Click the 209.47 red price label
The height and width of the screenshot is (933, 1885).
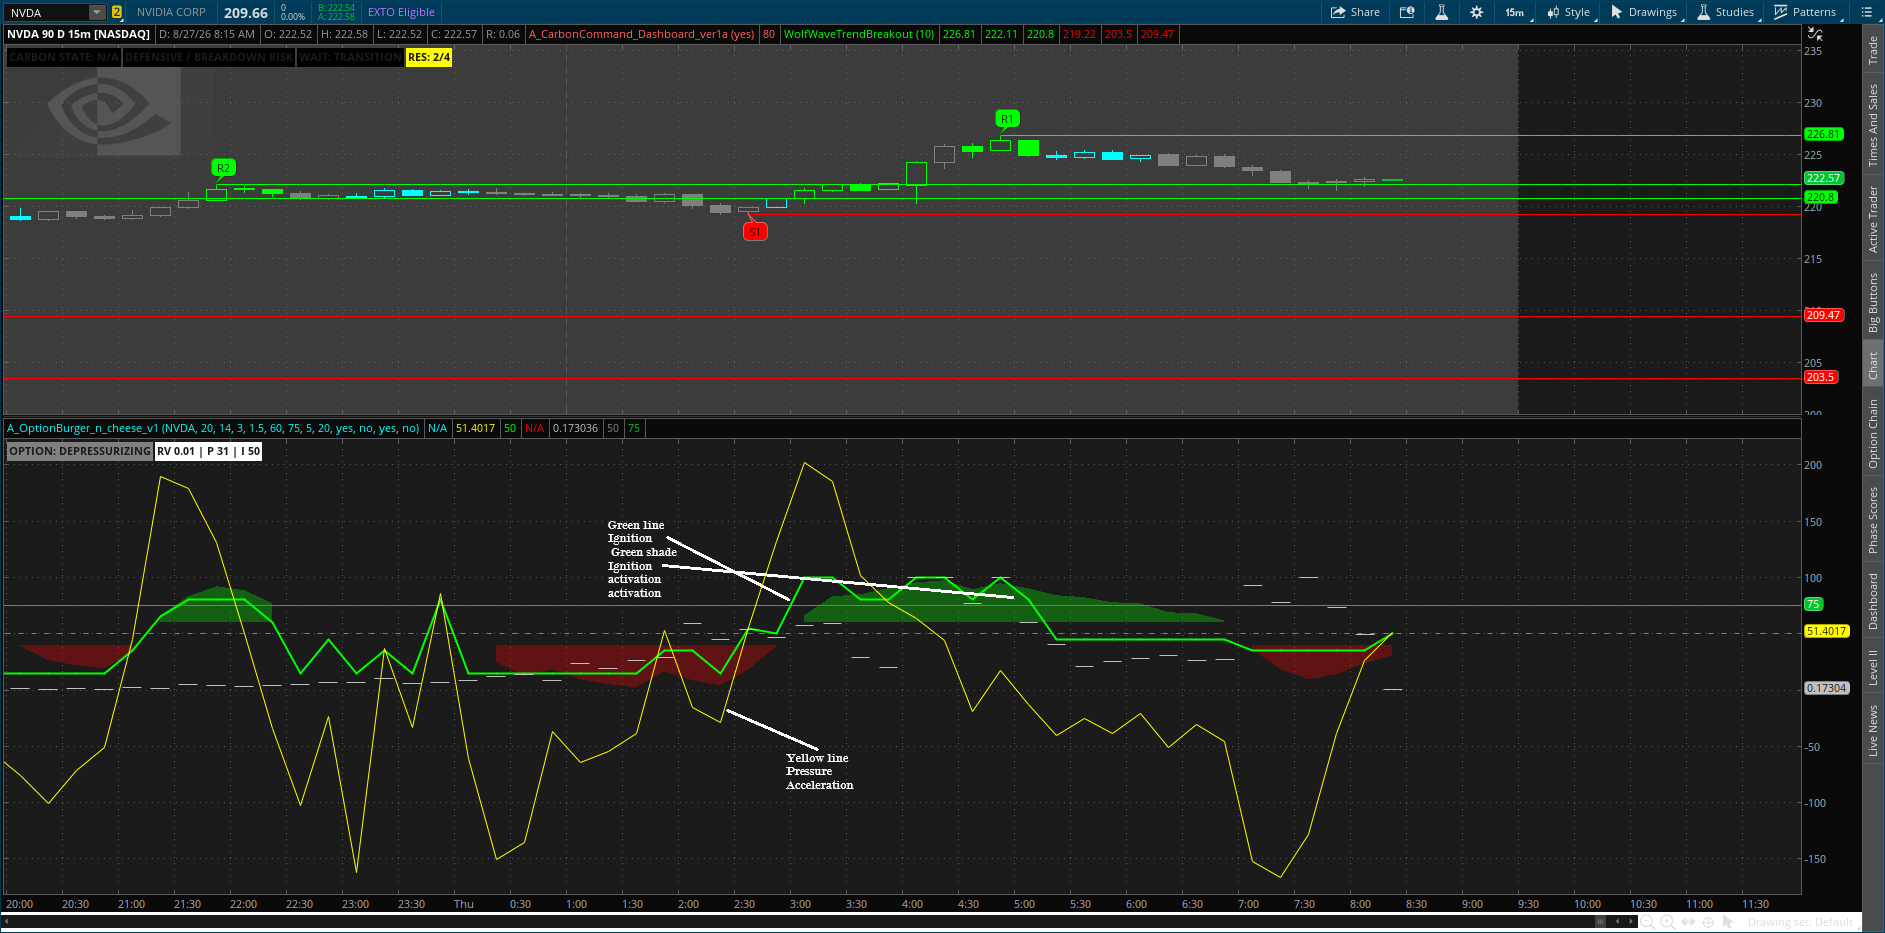(x=1823, y=315)
